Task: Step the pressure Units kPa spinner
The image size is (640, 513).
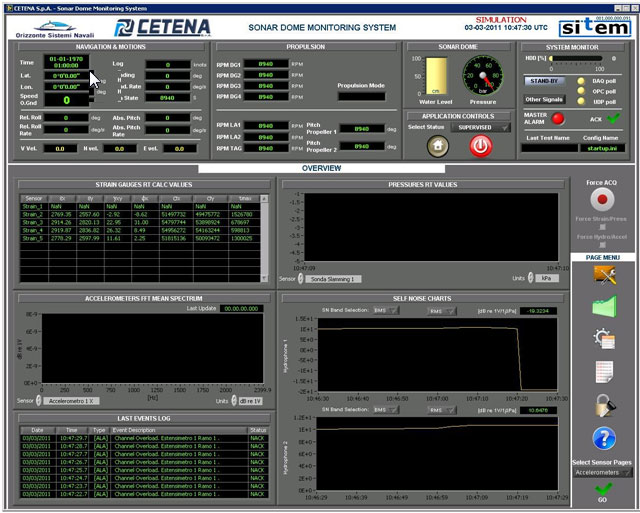Action: [530, 278]
